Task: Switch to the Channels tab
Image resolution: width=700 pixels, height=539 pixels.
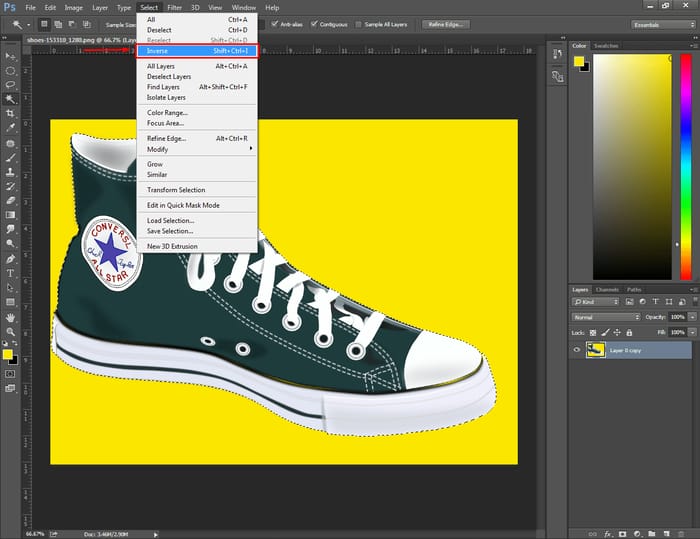Action: pos(607,289)
